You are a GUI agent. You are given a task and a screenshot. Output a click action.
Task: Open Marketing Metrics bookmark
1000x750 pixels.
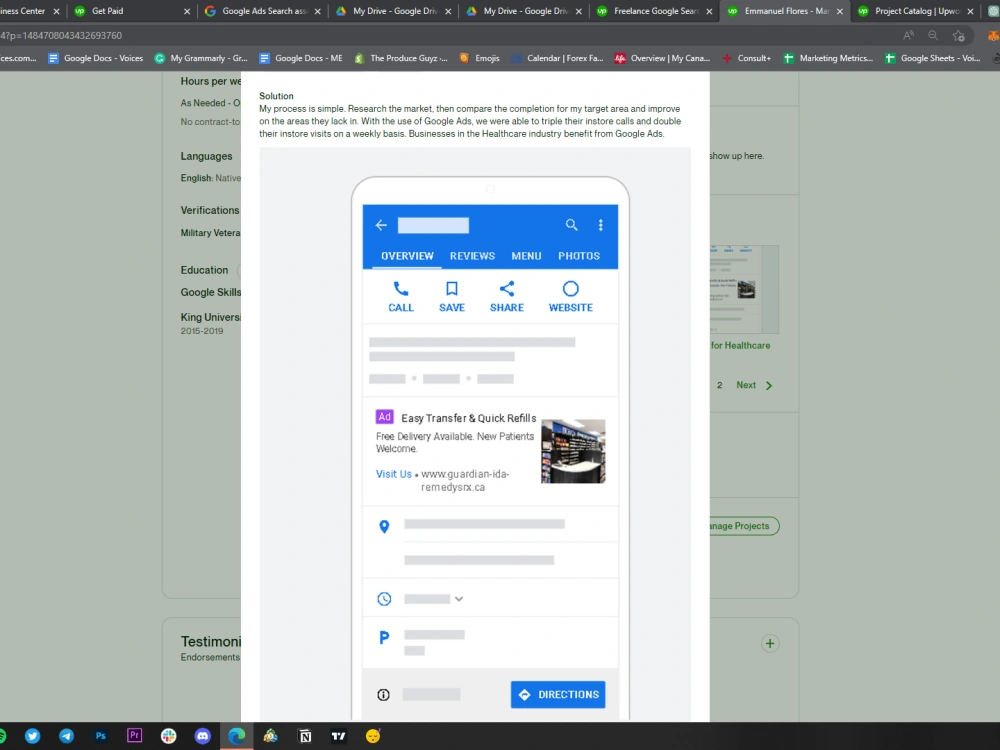point(828,58)
